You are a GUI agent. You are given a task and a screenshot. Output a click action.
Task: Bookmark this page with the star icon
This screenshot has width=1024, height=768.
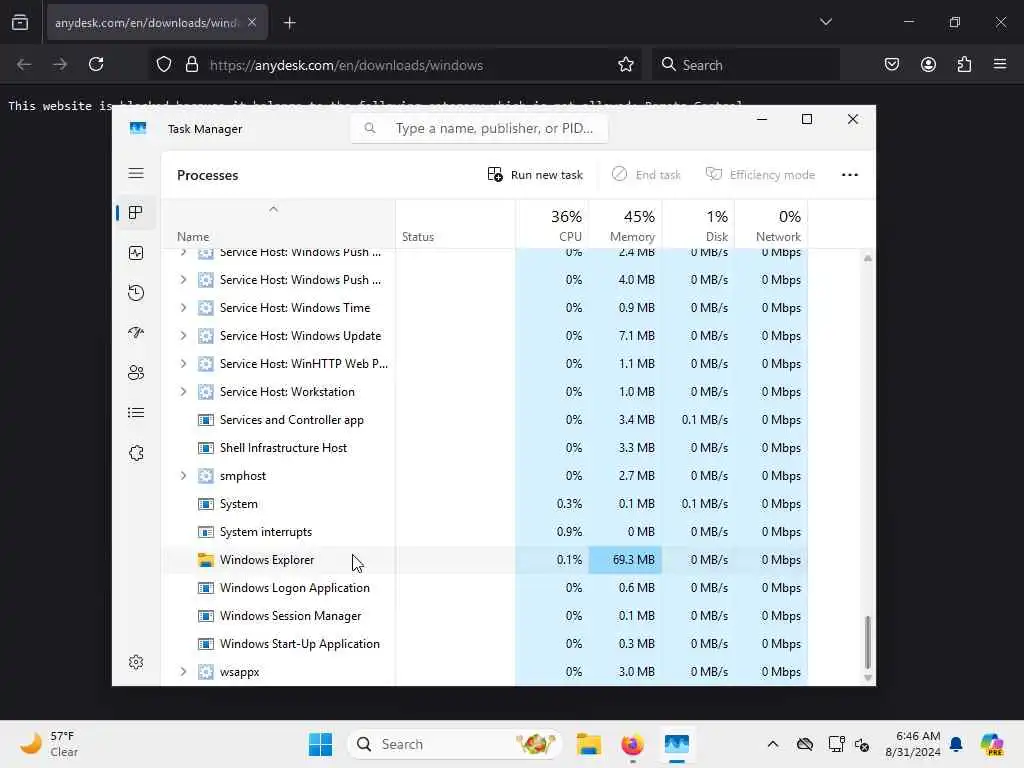coord(626,64)
